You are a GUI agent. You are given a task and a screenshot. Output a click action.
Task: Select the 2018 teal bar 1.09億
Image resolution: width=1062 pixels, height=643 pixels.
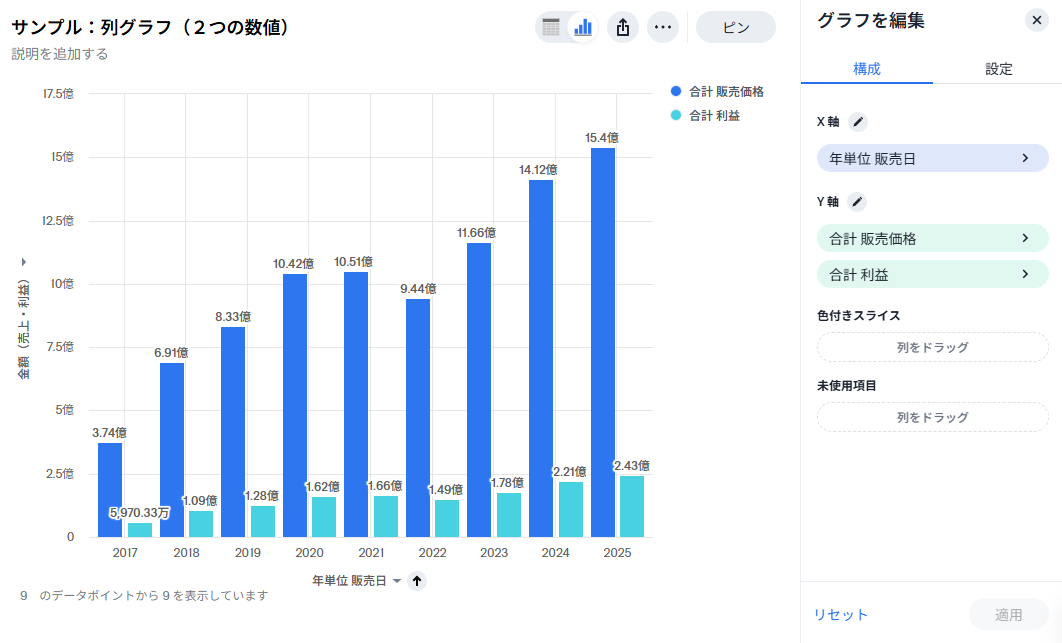pos(200,524)
